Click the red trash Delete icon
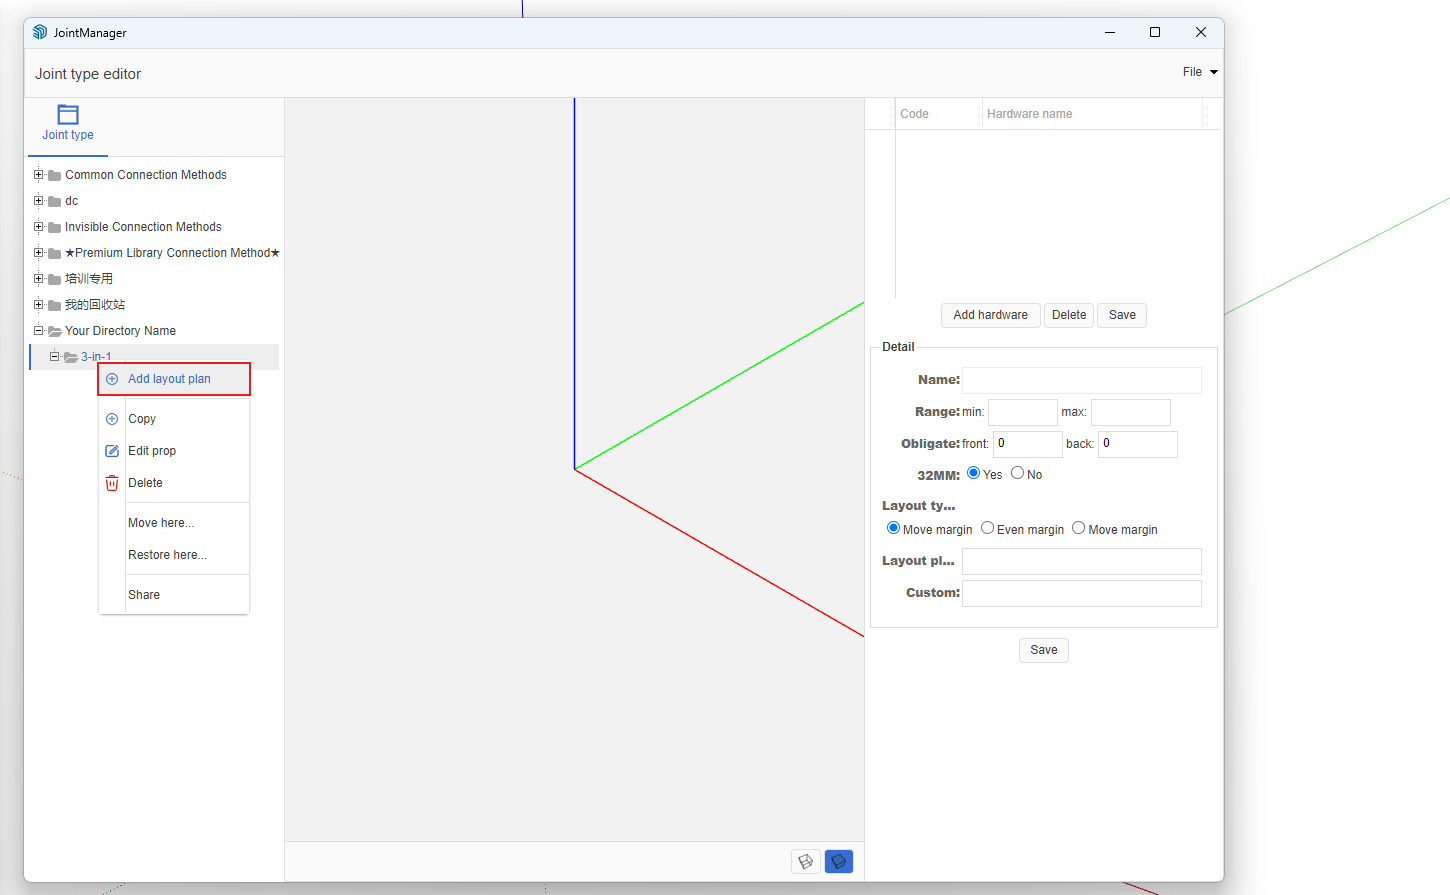This screenshot has width=1450, height=895. (x=112, y=483)
